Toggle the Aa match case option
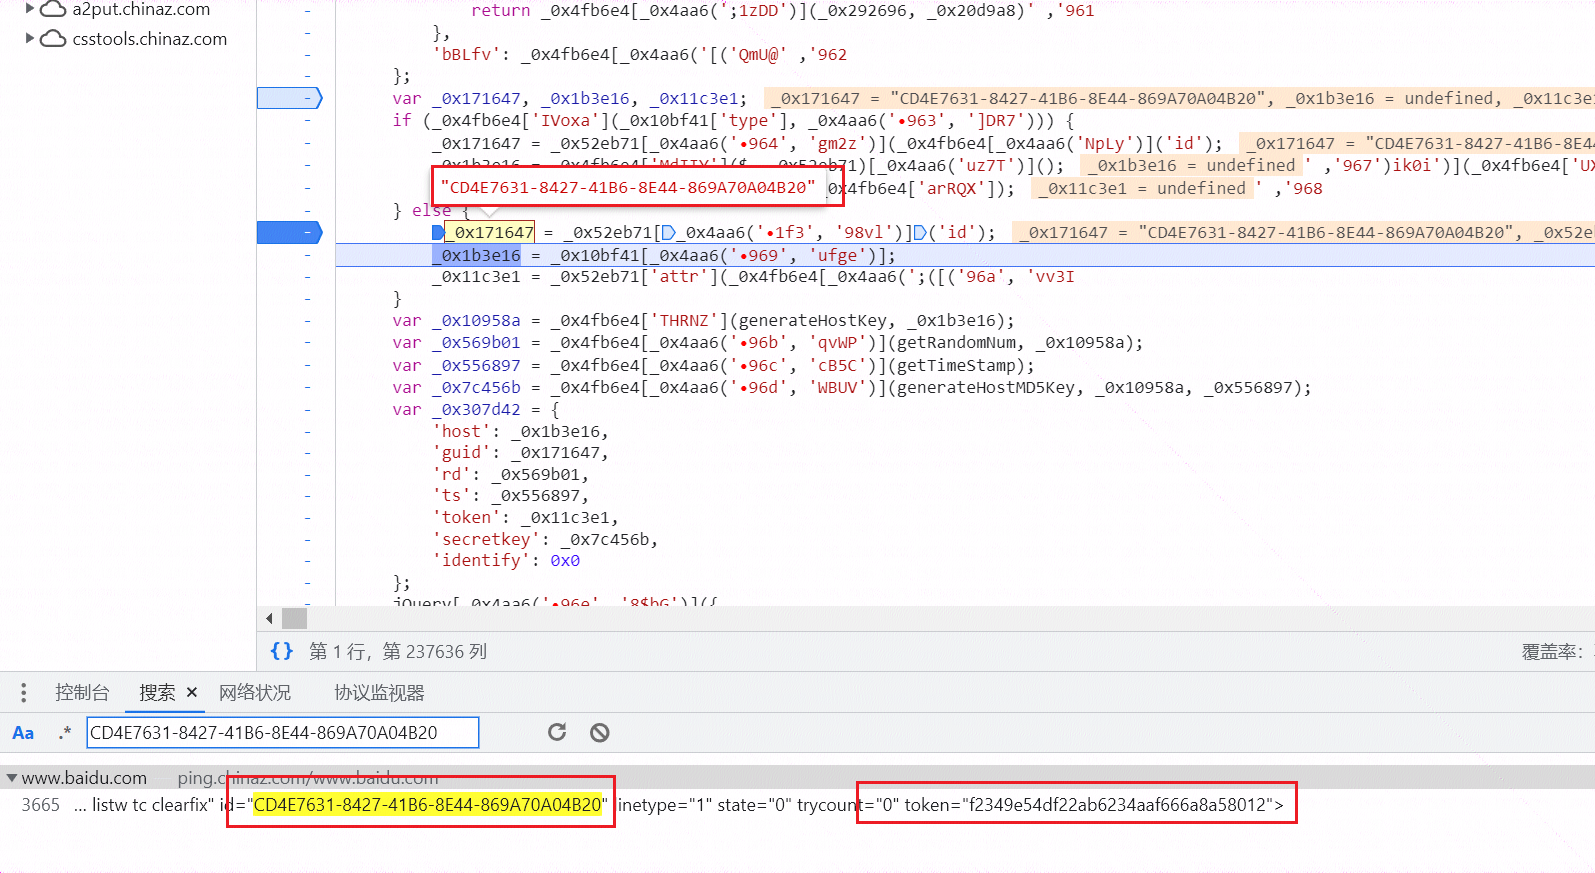 pyautogui.click(x=23, y=733)
